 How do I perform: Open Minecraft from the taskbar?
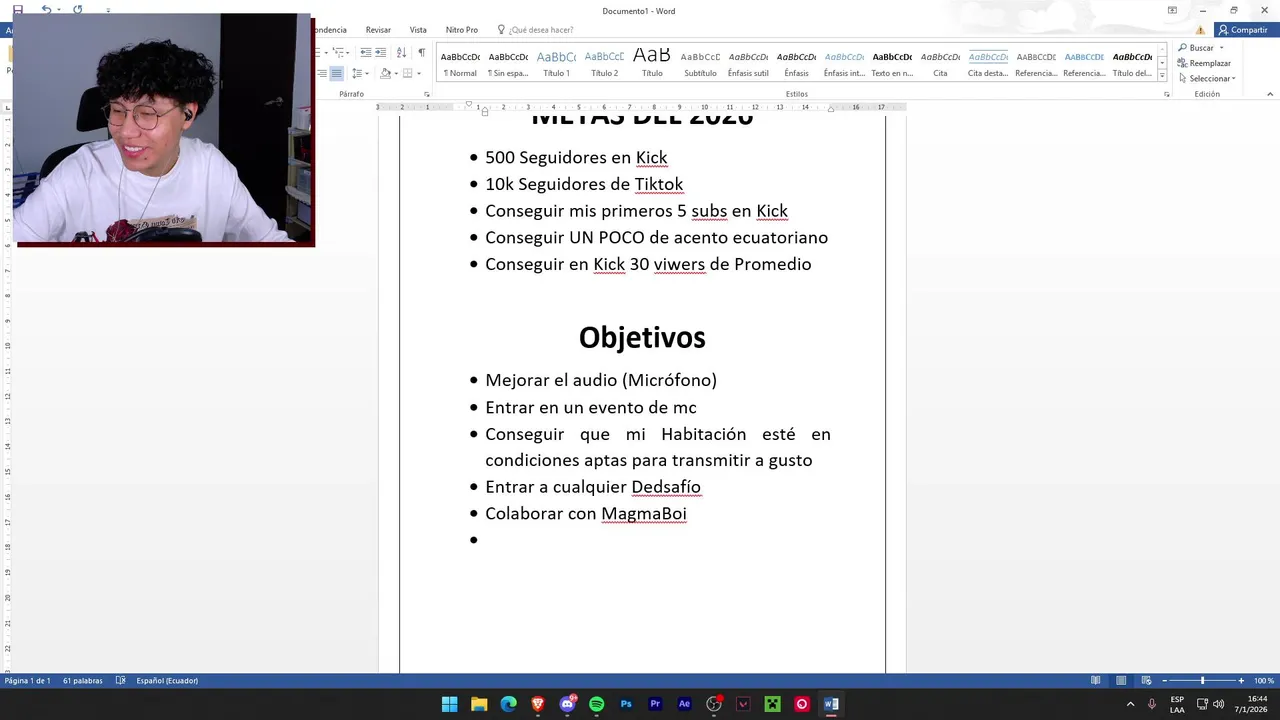tap(772, 704)
